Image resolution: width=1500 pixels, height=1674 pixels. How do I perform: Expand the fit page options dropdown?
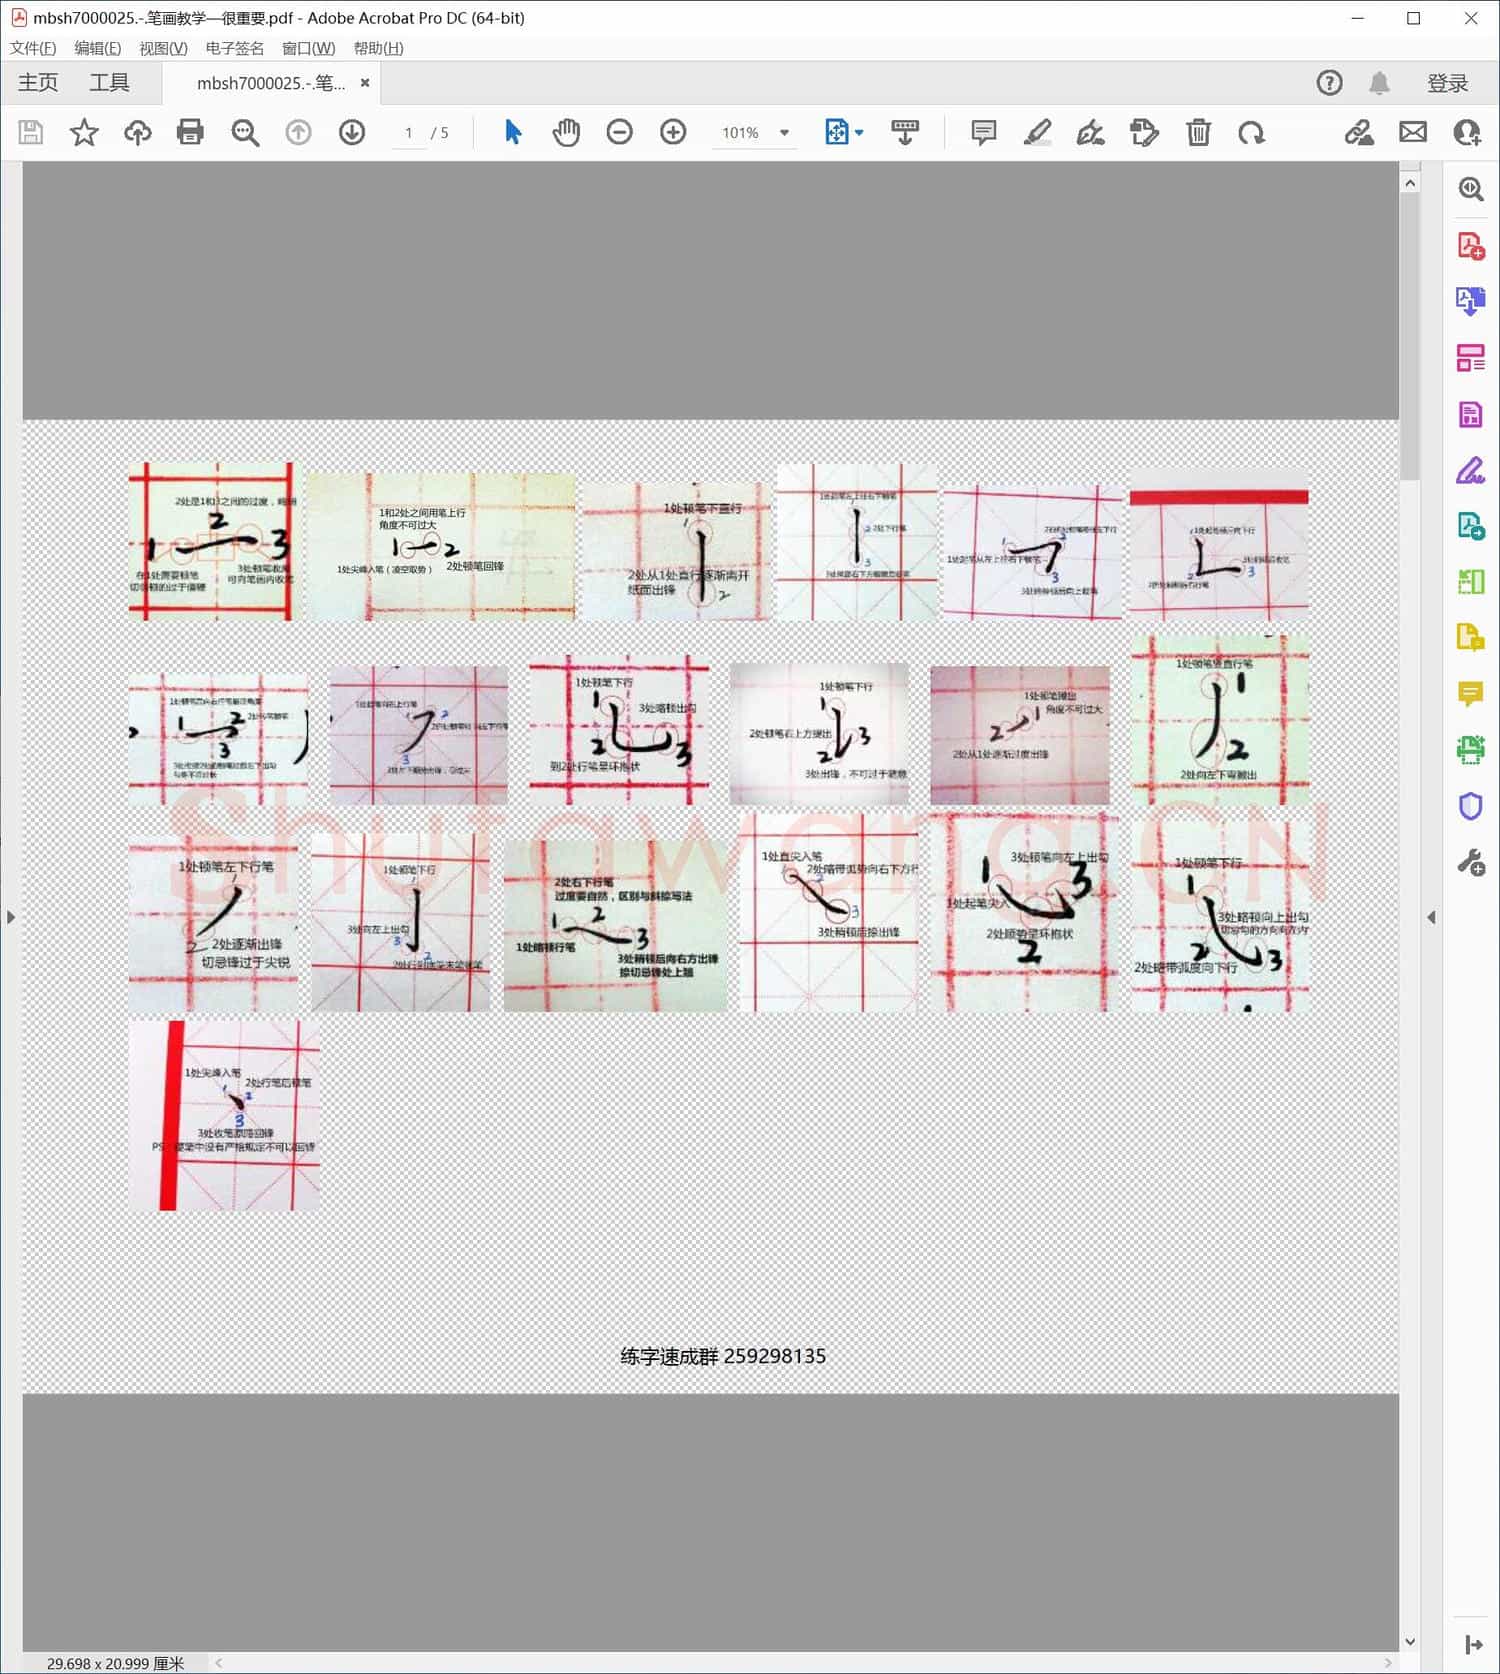click(x=859, y=132)
